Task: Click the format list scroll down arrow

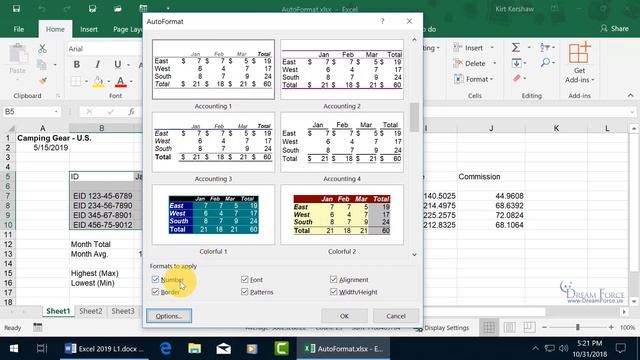Action: click(x=414, y=255)
